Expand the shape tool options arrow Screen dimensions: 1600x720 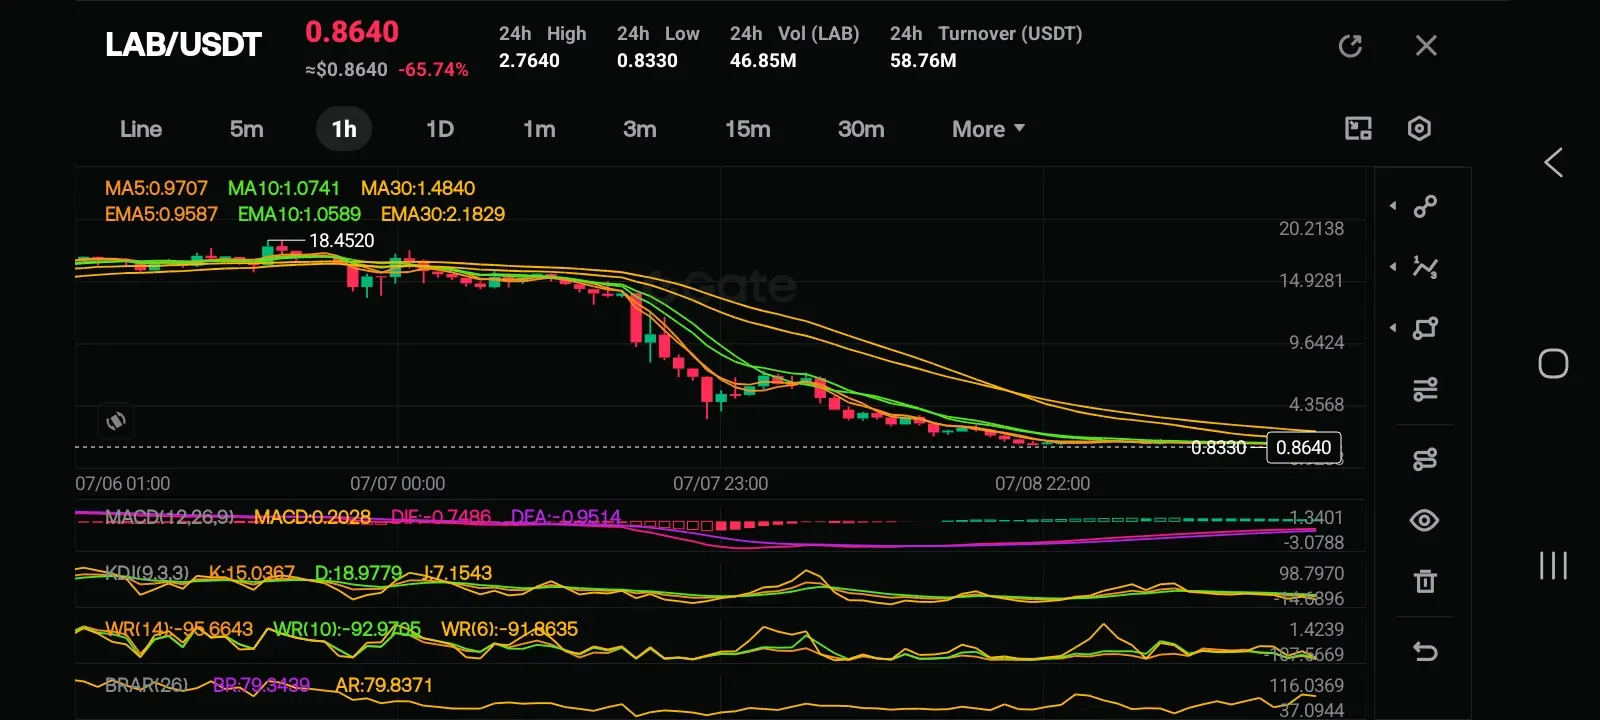coord(1393,328)
